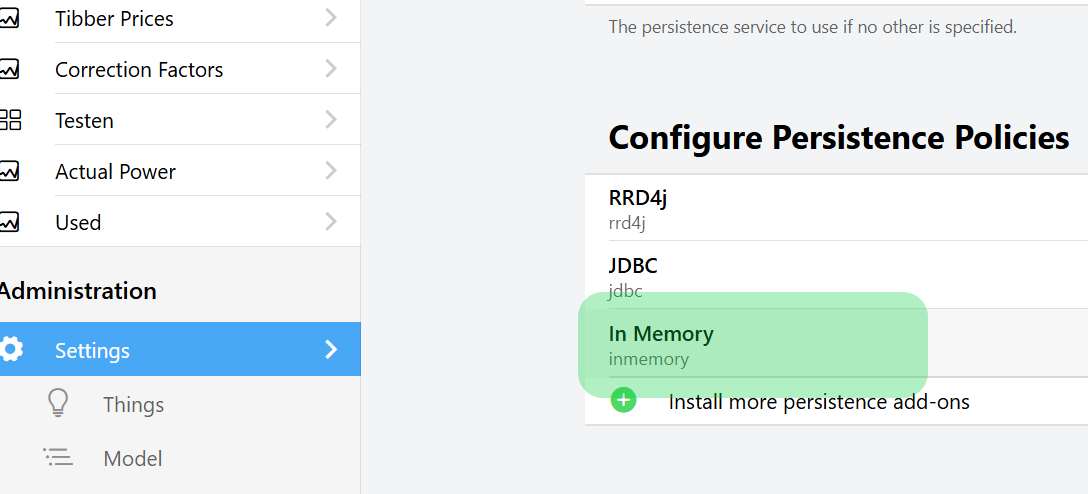Click the green plus add-on icon
The height and width of the screenshot is (494, 1088).
click(624, 401)
